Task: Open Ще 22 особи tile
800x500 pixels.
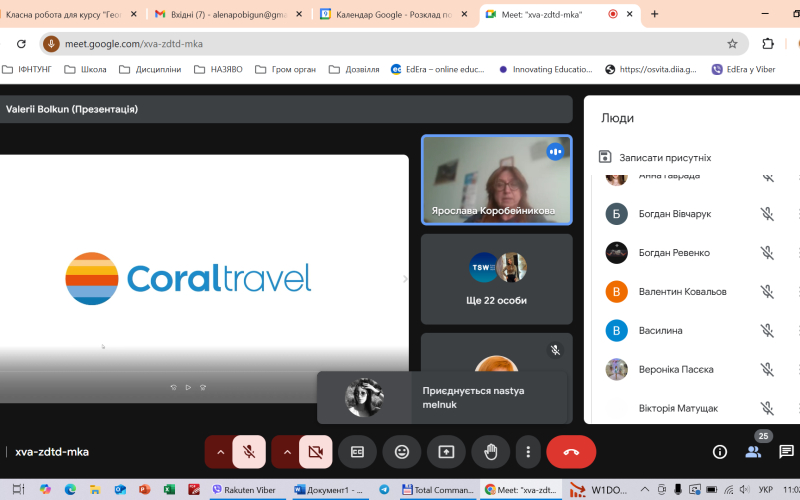Action: tap(496, 279)
